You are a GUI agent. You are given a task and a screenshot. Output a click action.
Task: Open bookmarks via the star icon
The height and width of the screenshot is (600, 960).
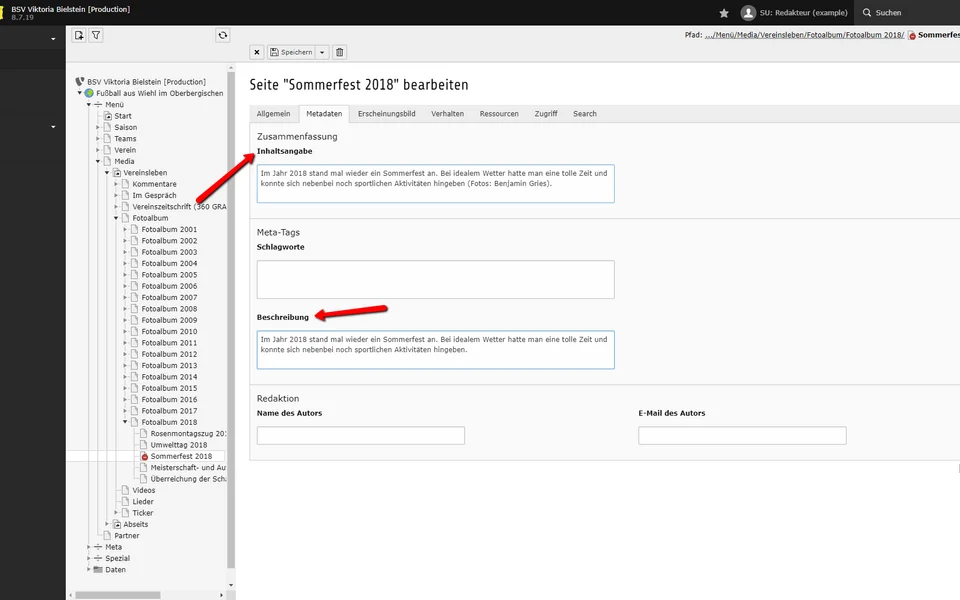(724, 13)
